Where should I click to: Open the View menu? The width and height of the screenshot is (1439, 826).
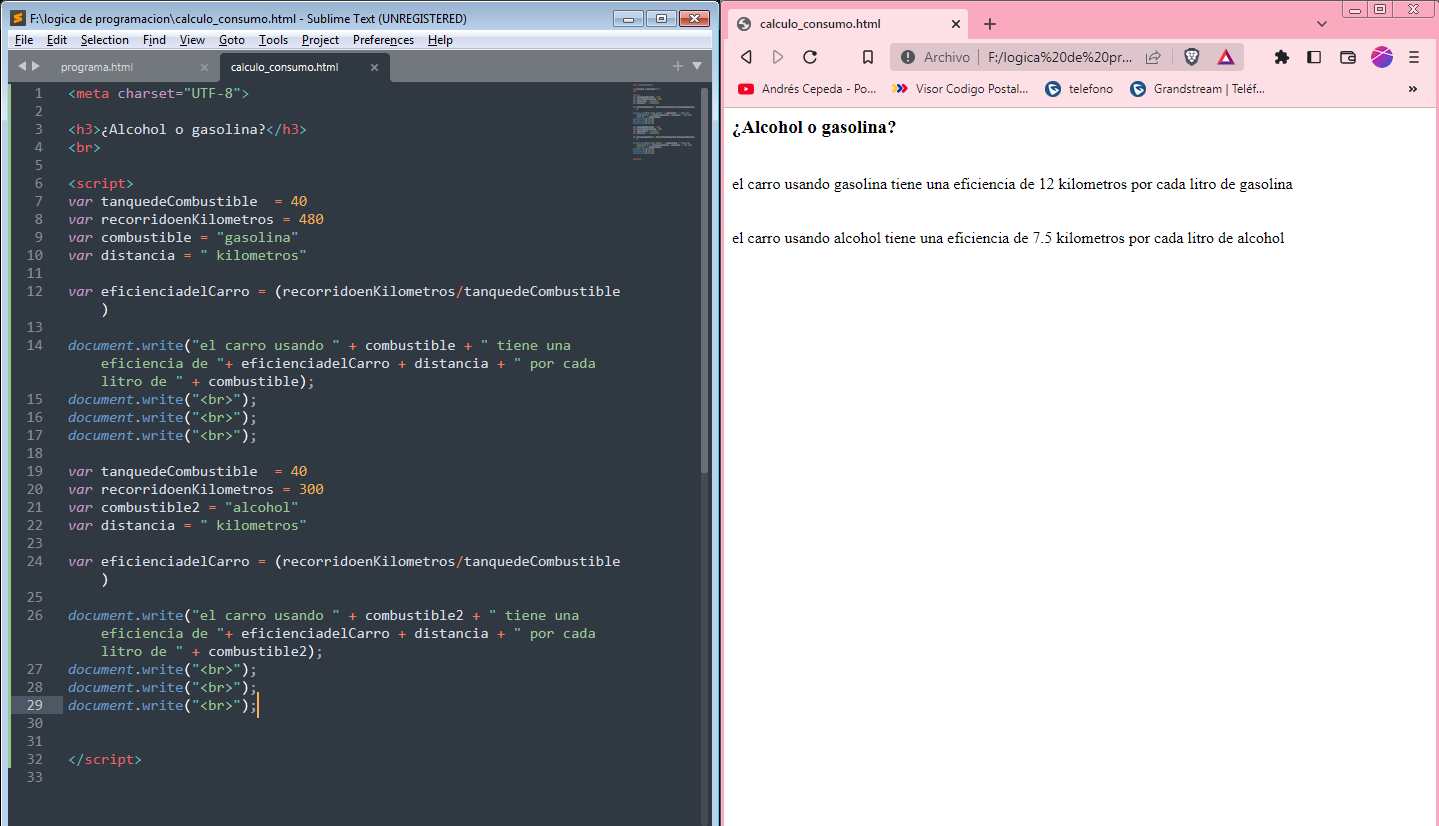click(x=192, y=40)
